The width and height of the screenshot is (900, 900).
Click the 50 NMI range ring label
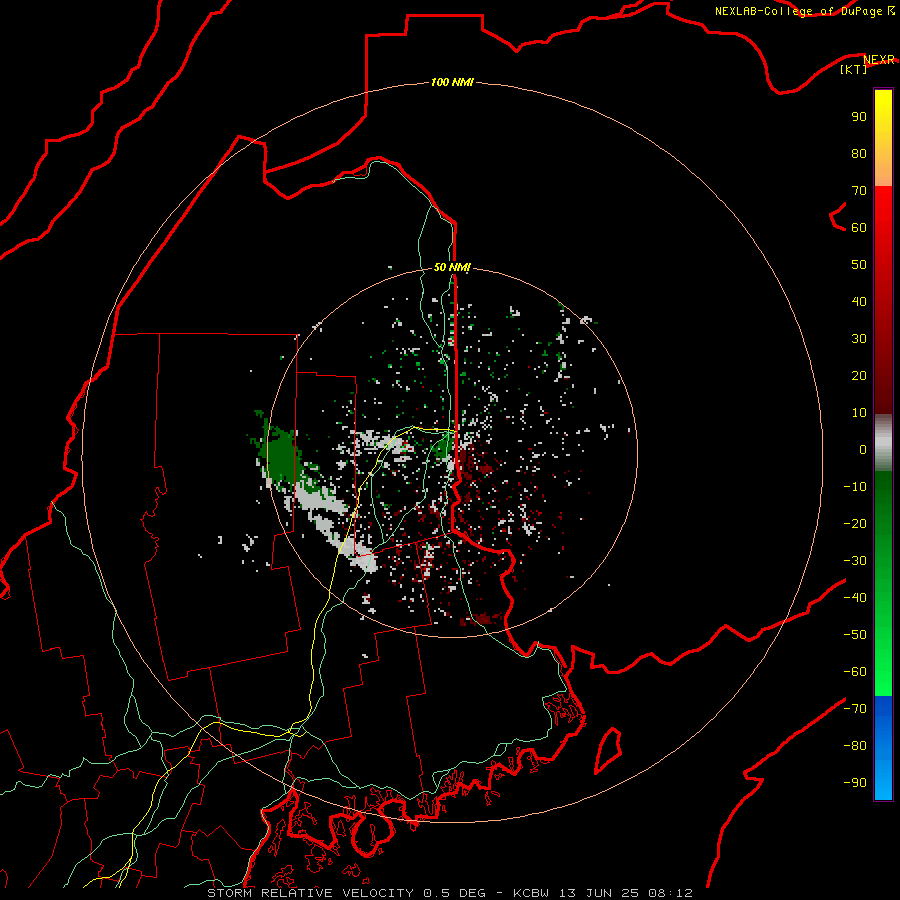pos(452,267)
